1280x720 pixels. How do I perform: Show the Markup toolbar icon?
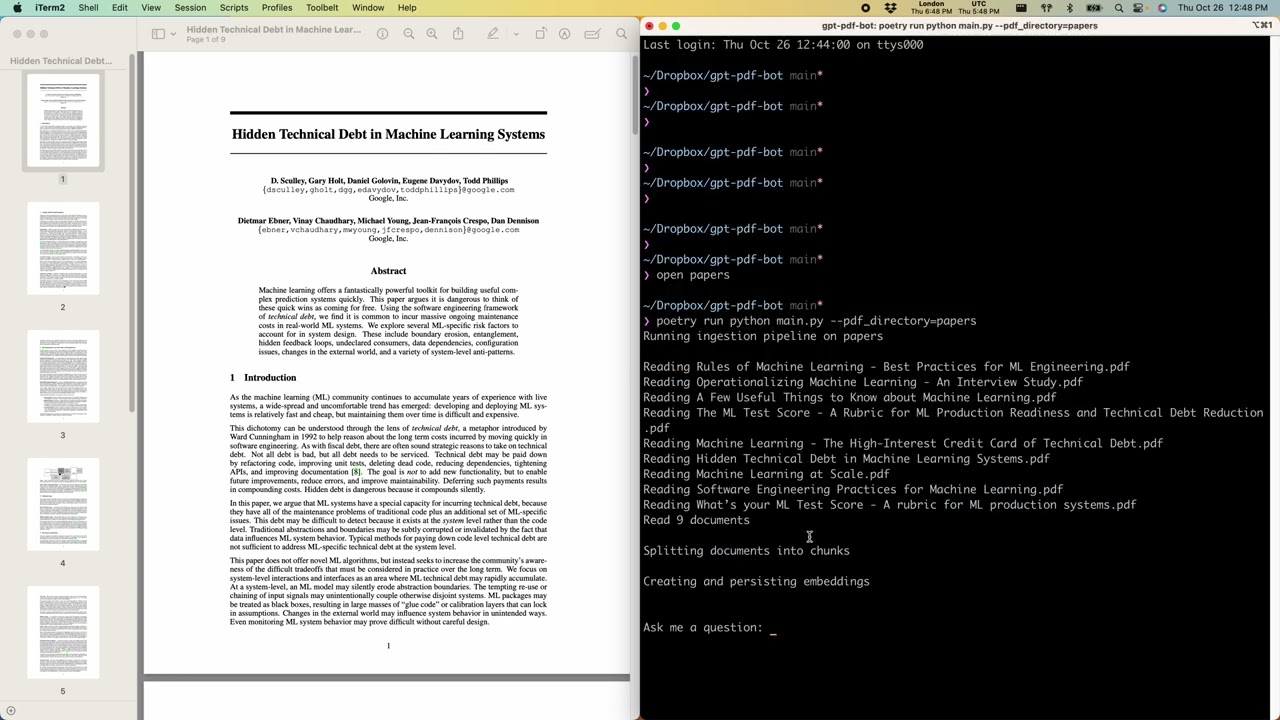click(x=565, y=34)
